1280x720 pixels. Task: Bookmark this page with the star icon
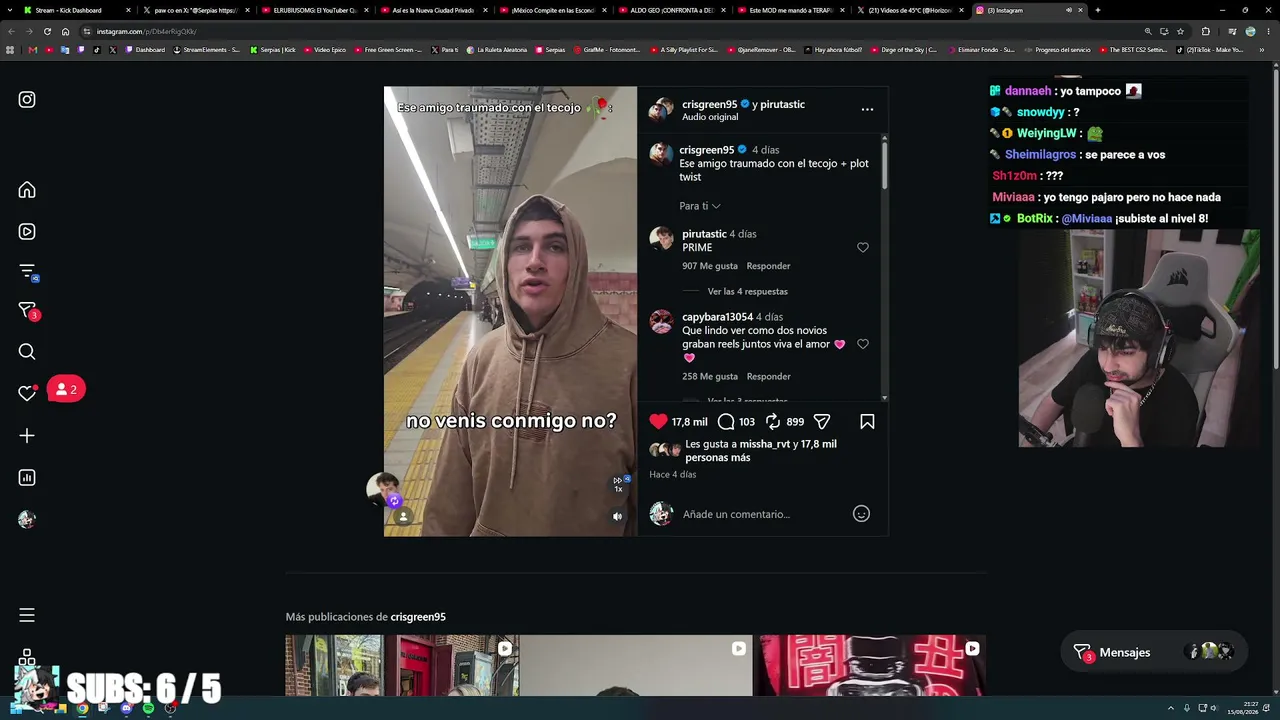[x=1180, y=31]
